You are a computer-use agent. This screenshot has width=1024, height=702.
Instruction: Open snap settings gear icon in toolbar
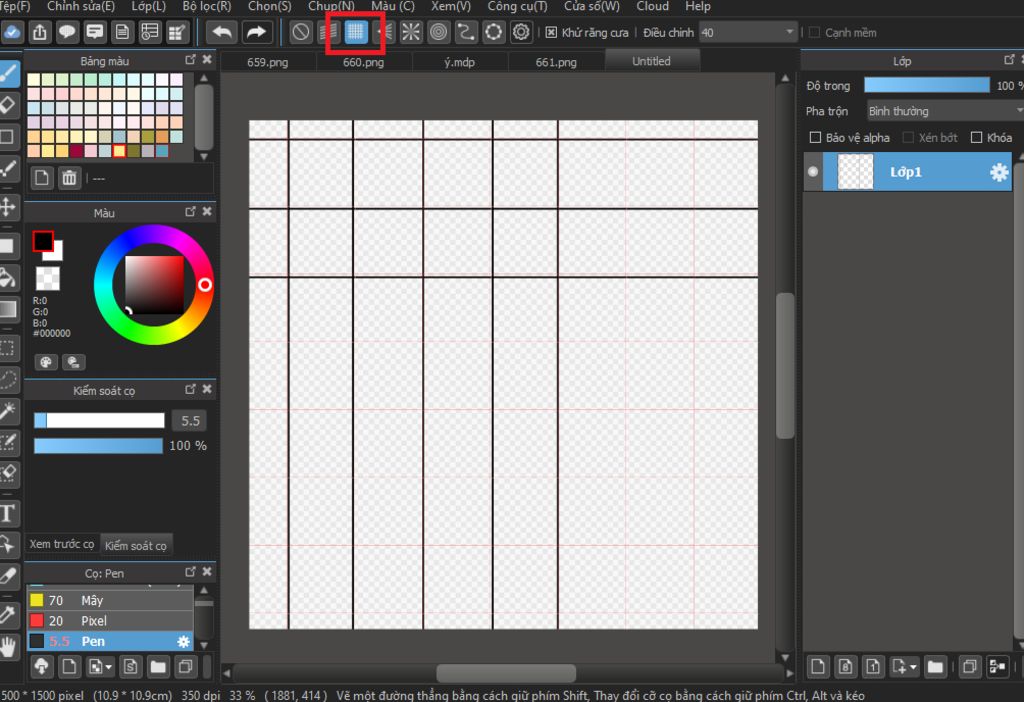click(521, 32)
